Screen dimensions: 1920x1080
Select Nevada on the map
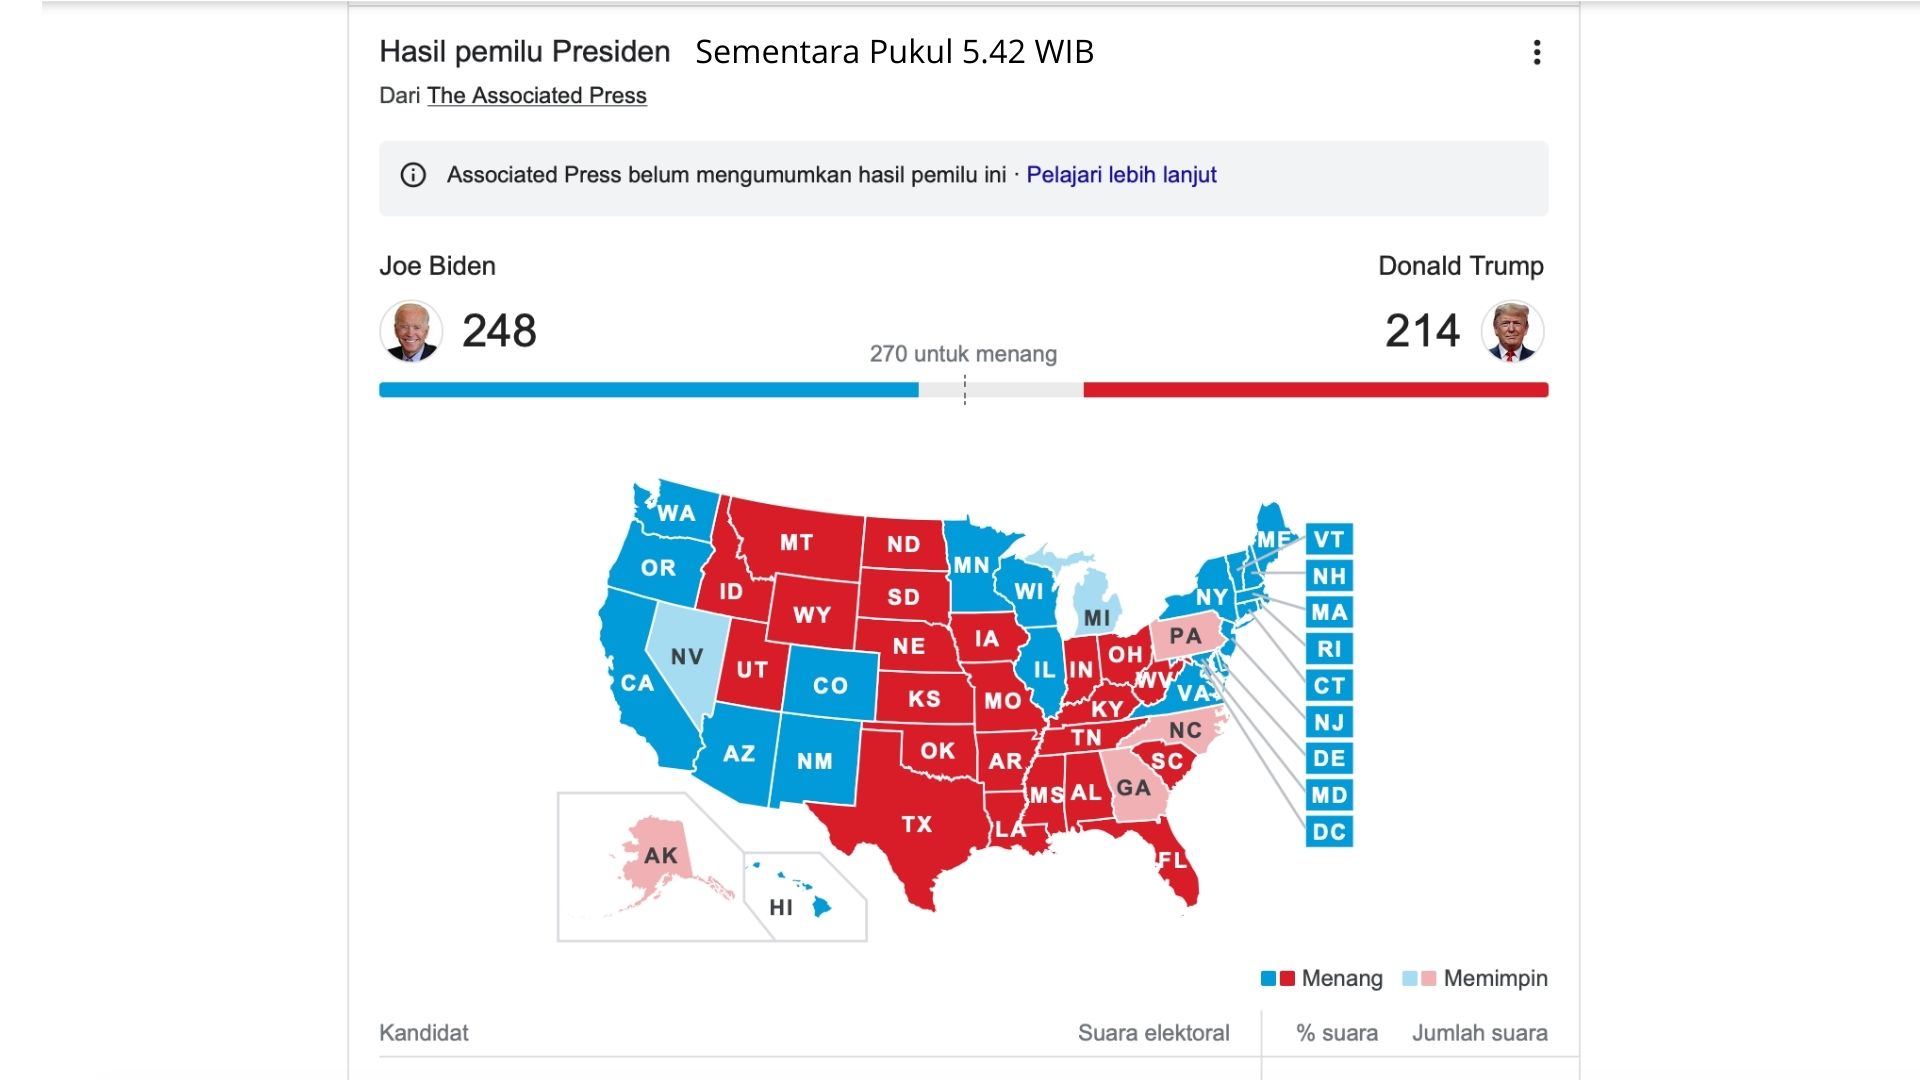pyautogui.click(x=686, y=656)
